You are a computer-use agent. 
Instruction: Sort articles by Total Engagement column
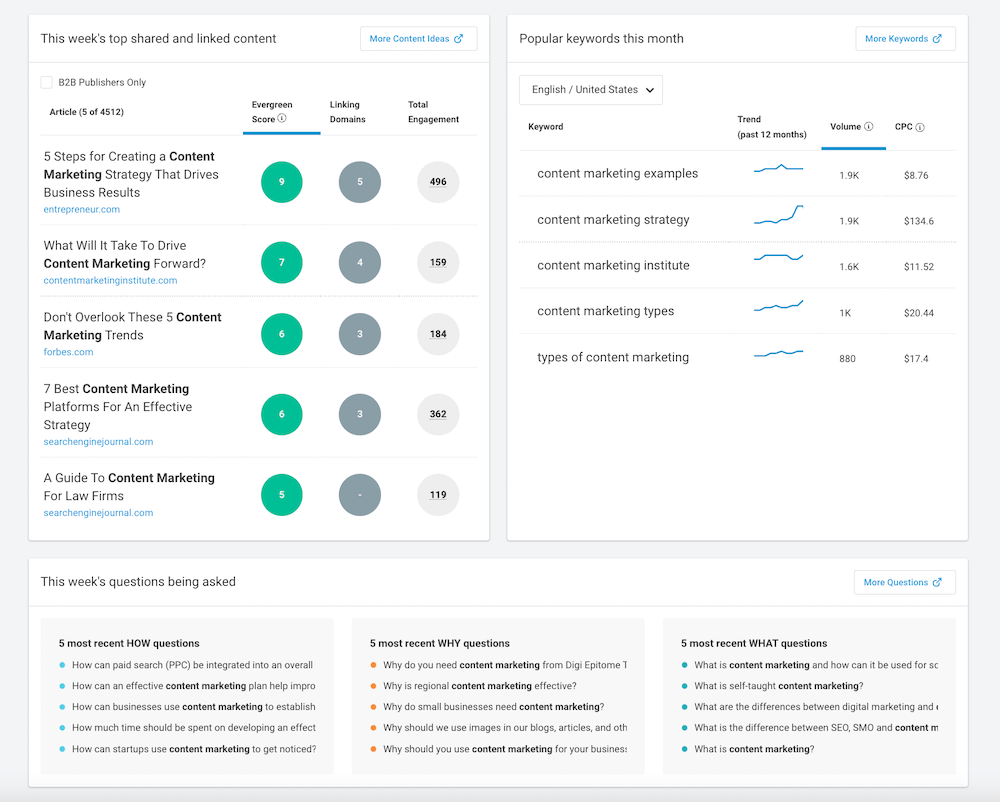pos(433,112)
